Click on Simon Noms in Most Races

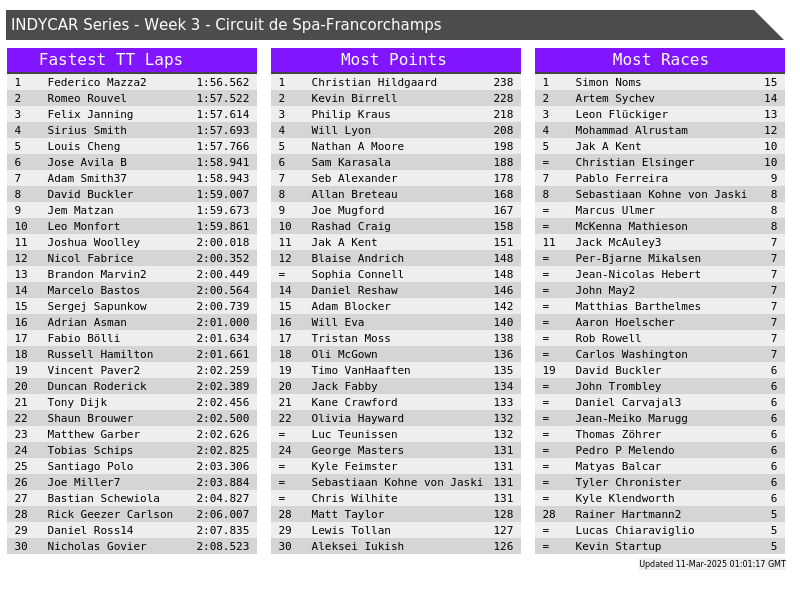point(608,83)
